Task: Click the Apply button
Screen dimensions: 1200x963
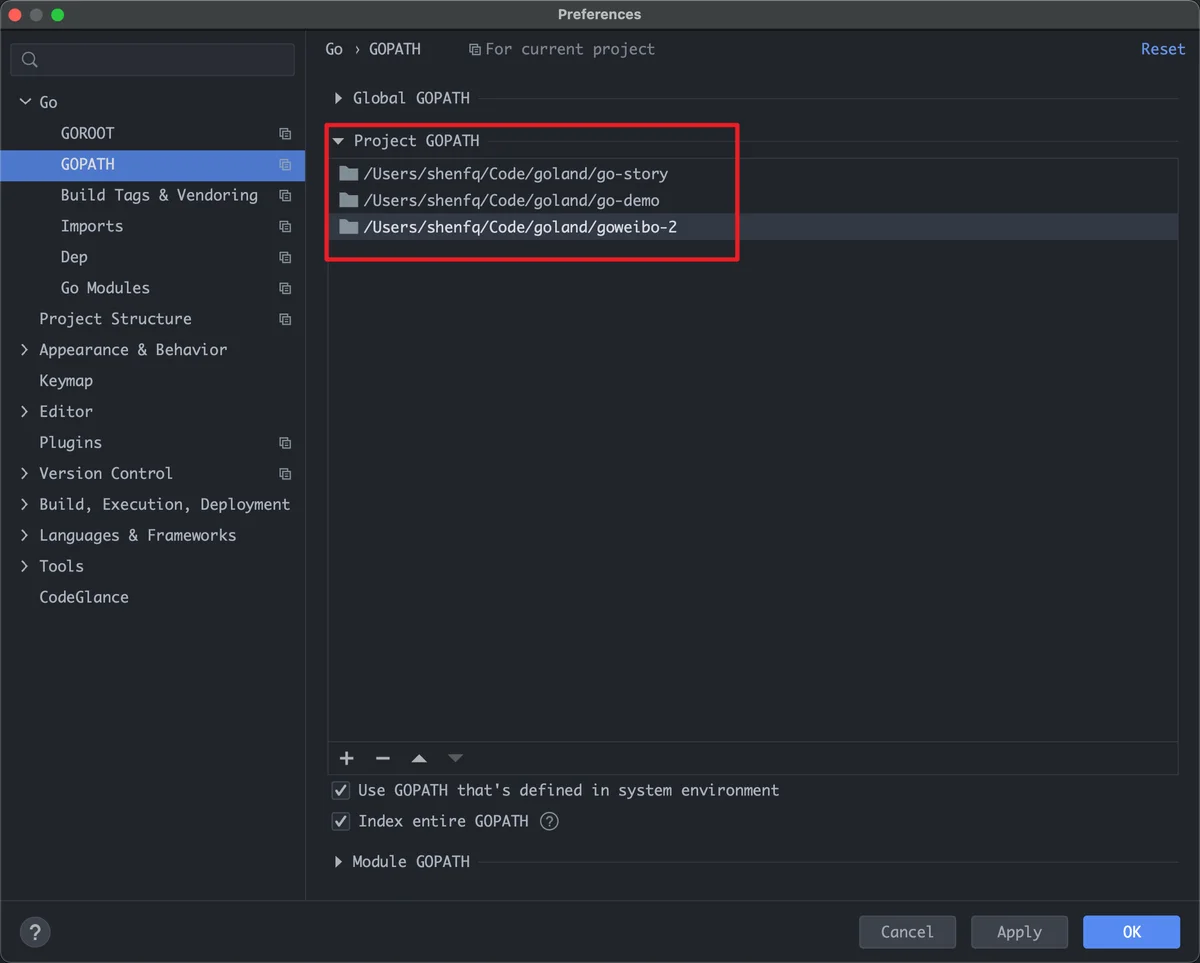Action: click(1019, 932)
